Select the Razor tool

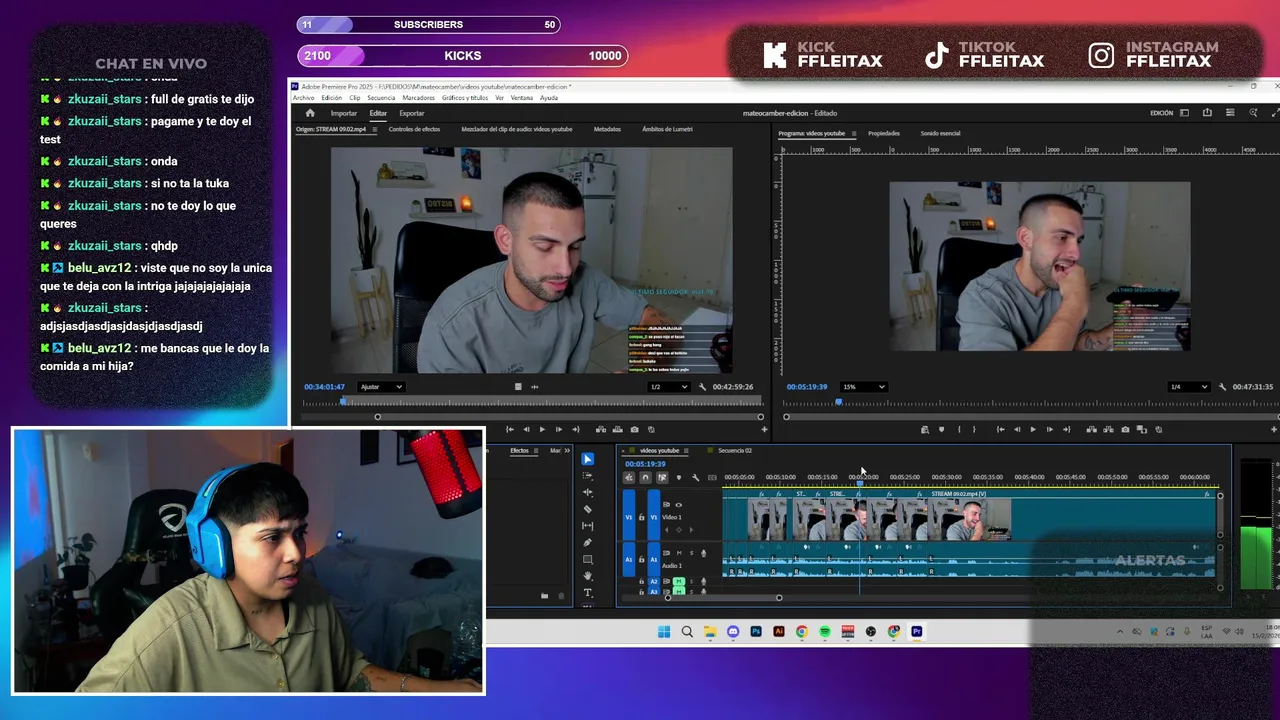pyautogui.click(x=588, y=509)
